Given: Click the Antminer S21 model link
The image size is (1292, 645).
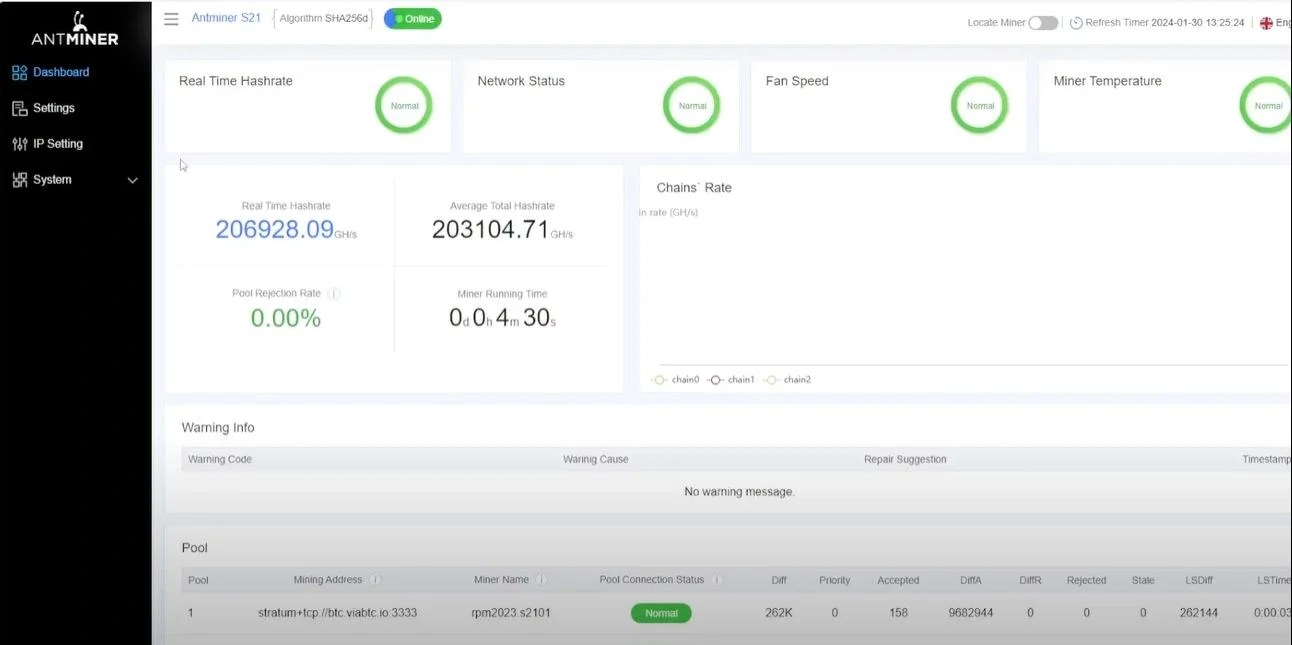Looking at the screenshot, I should (226, 19).
